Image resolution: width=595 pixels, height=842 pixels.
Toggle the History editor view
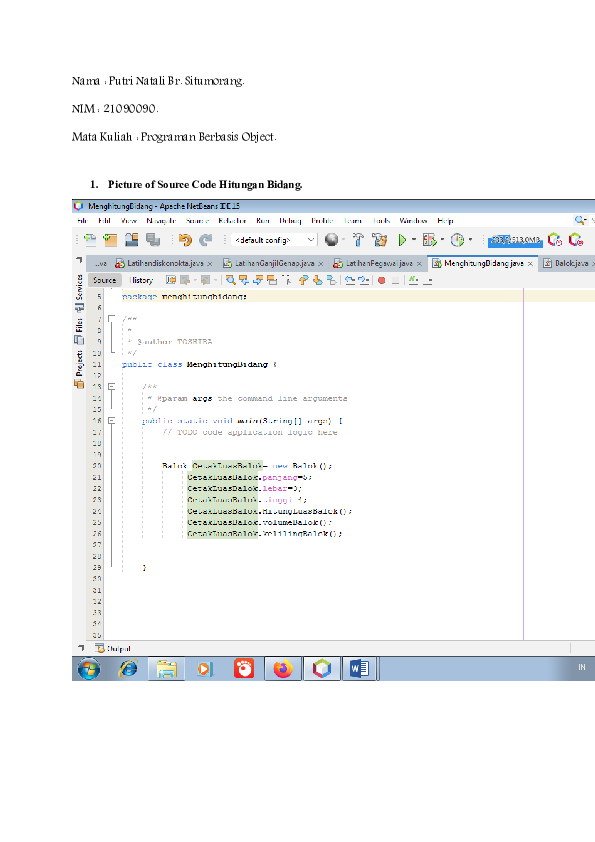click(x=141, y=280)
